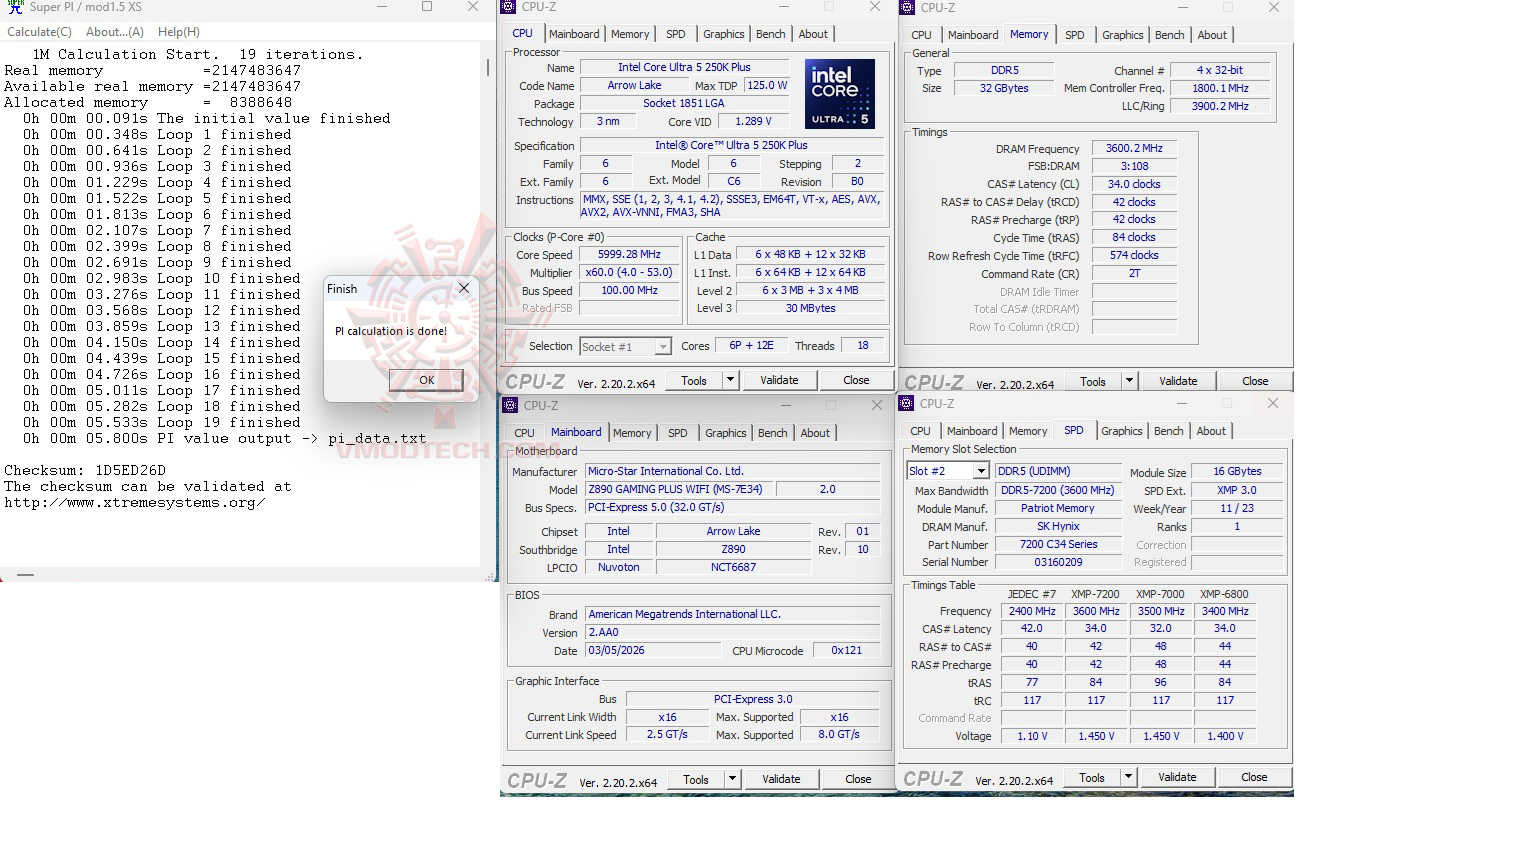Screen dimensions: 1536x864
Task: Select the About tab in the processor window
Action: coord(813,34)
